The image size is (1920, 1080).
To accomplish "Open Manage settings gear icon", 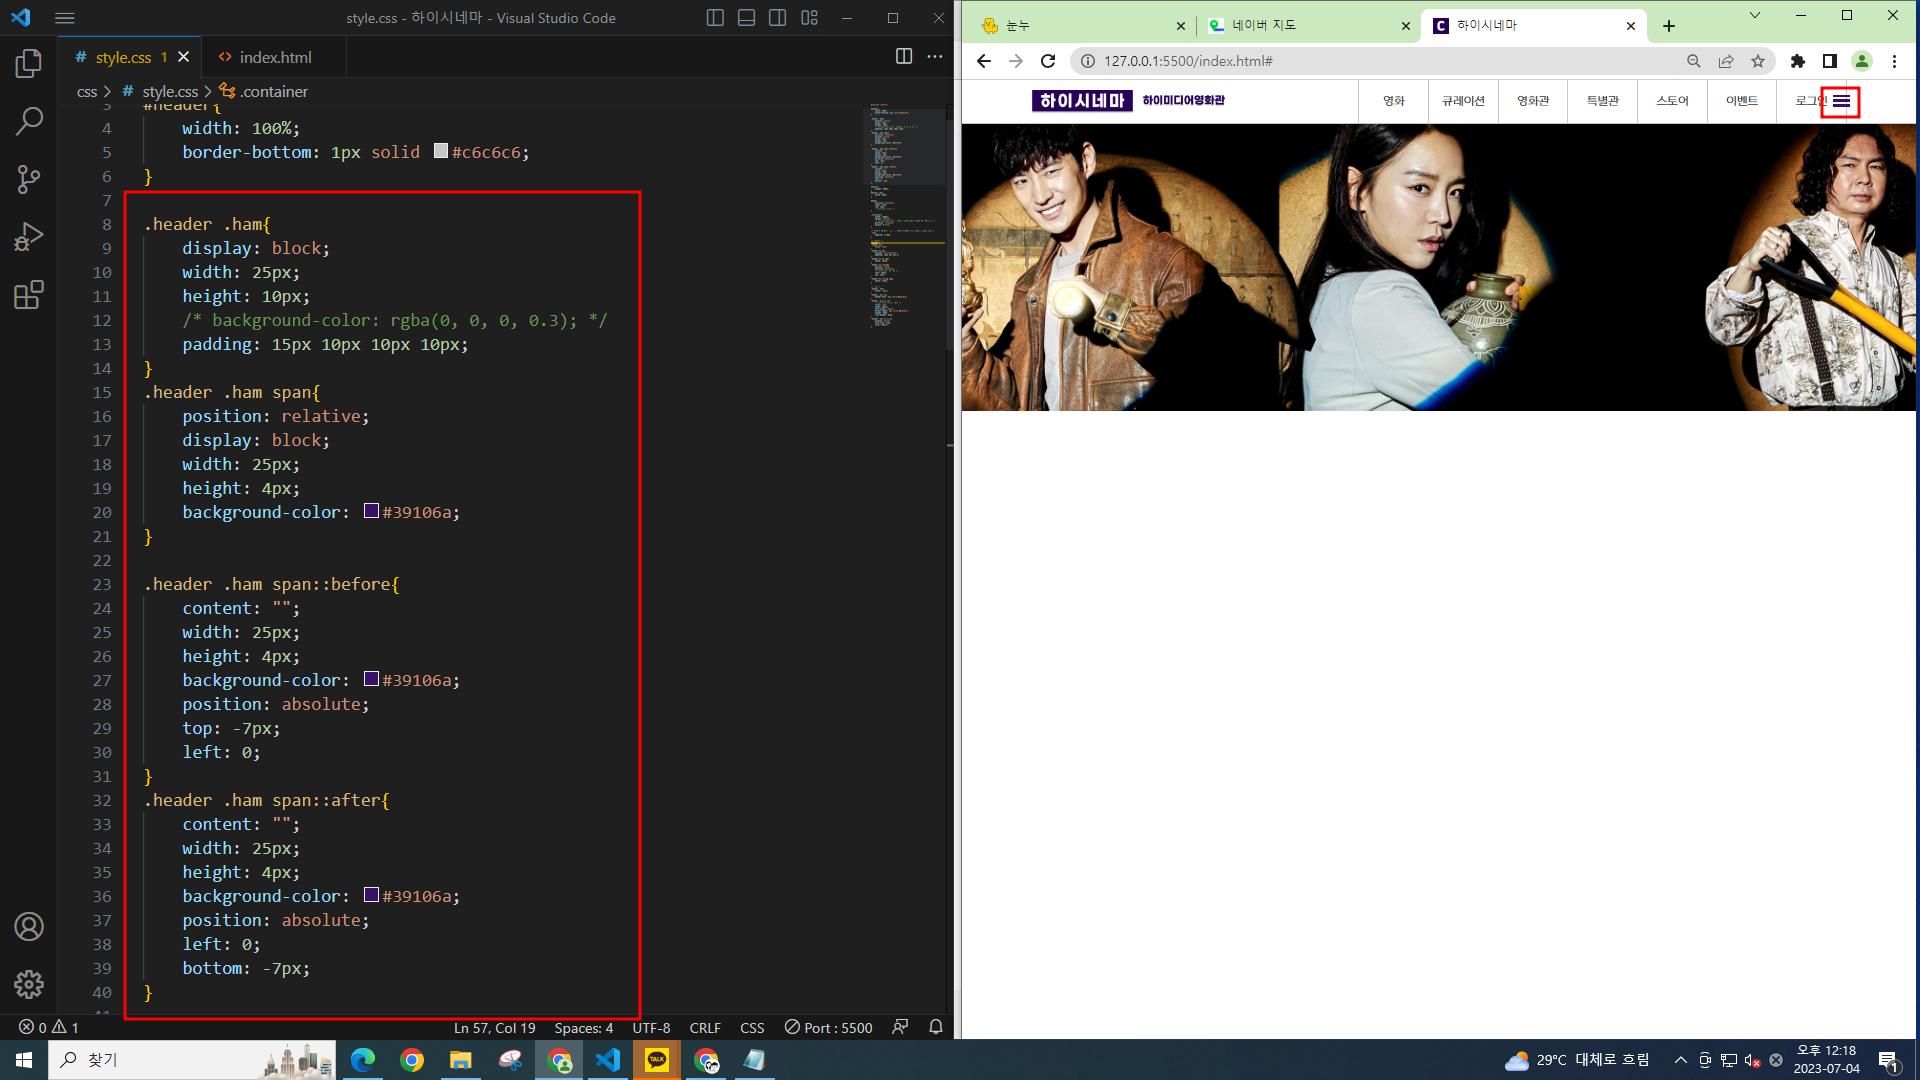I will [29, 984].
